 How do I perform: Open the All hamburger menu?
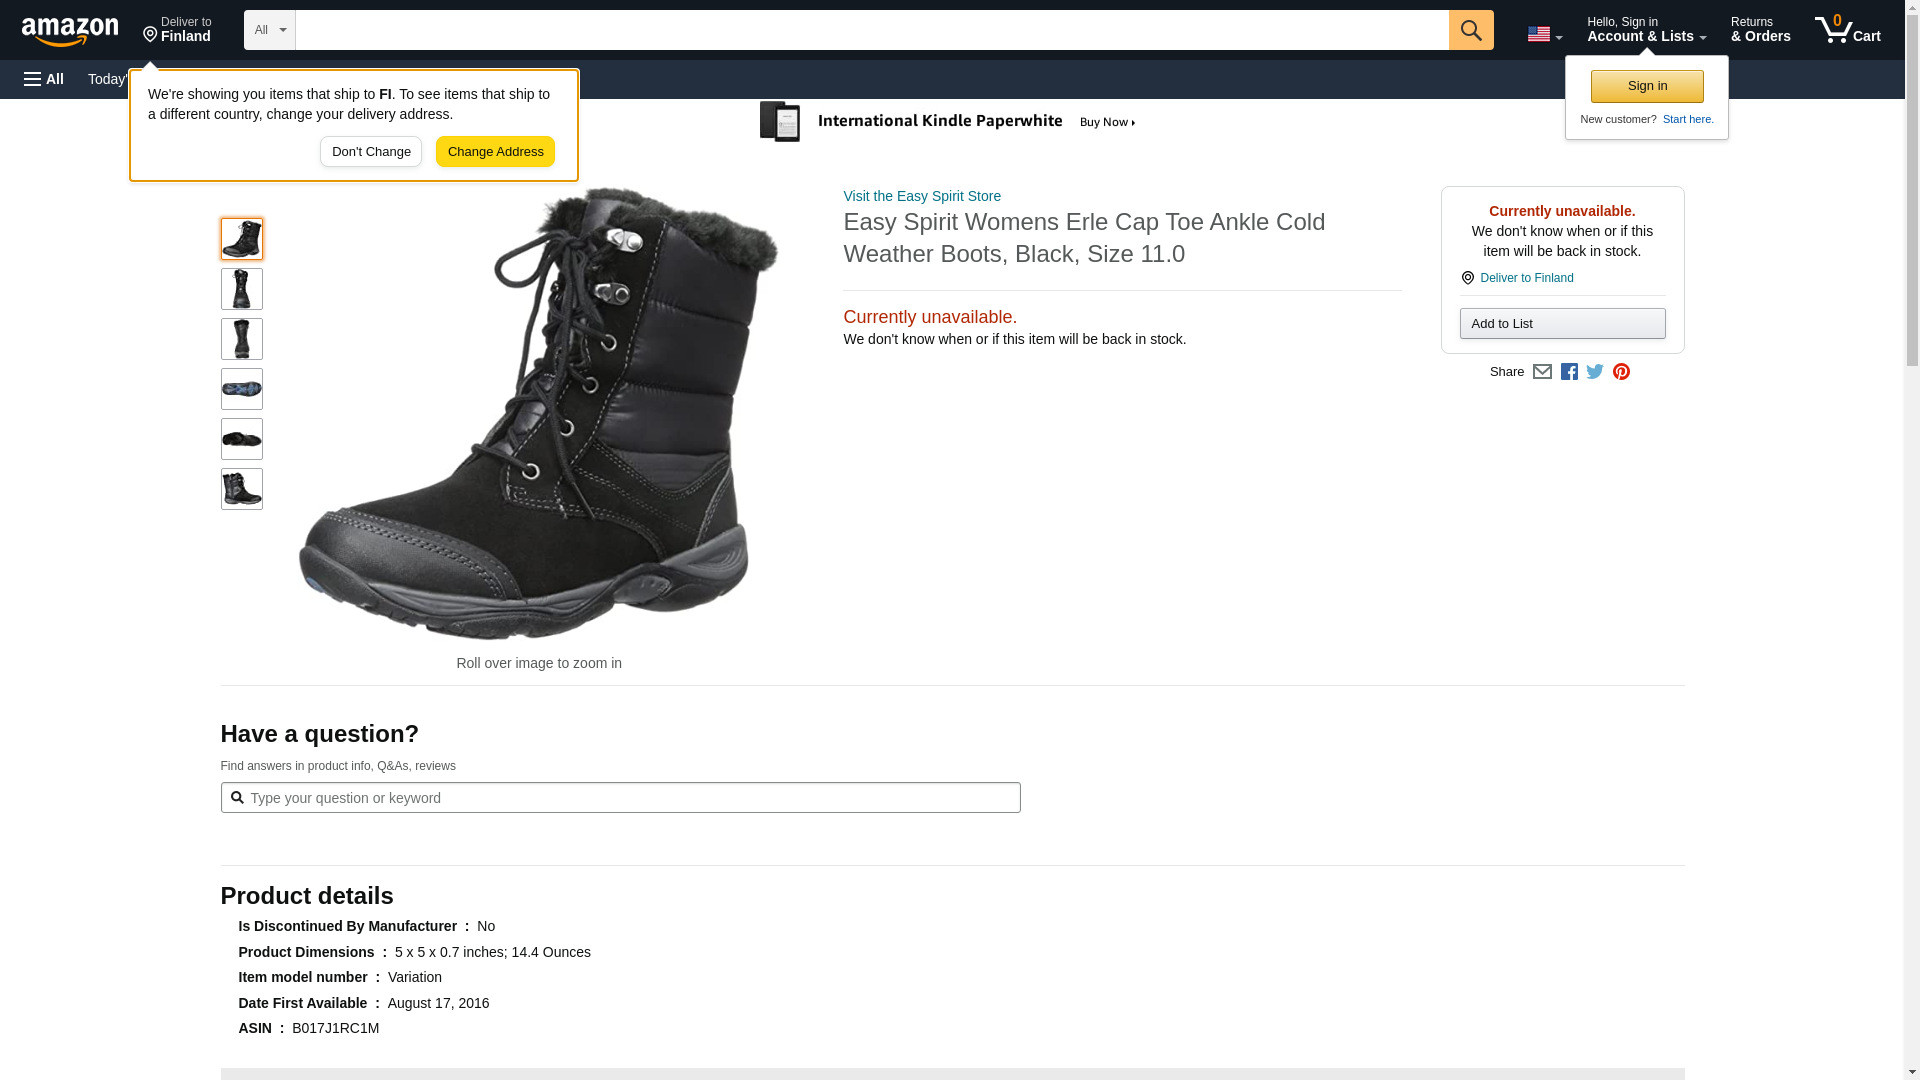[44, 79]
